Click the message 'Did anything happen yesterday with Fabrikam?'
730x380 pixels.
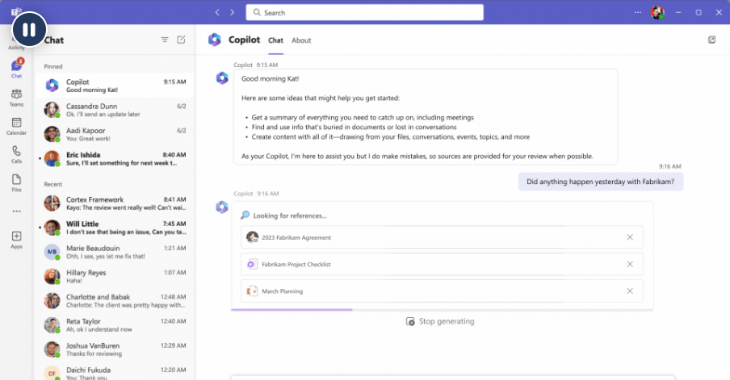pyautogui.click(x=601, y=182)
